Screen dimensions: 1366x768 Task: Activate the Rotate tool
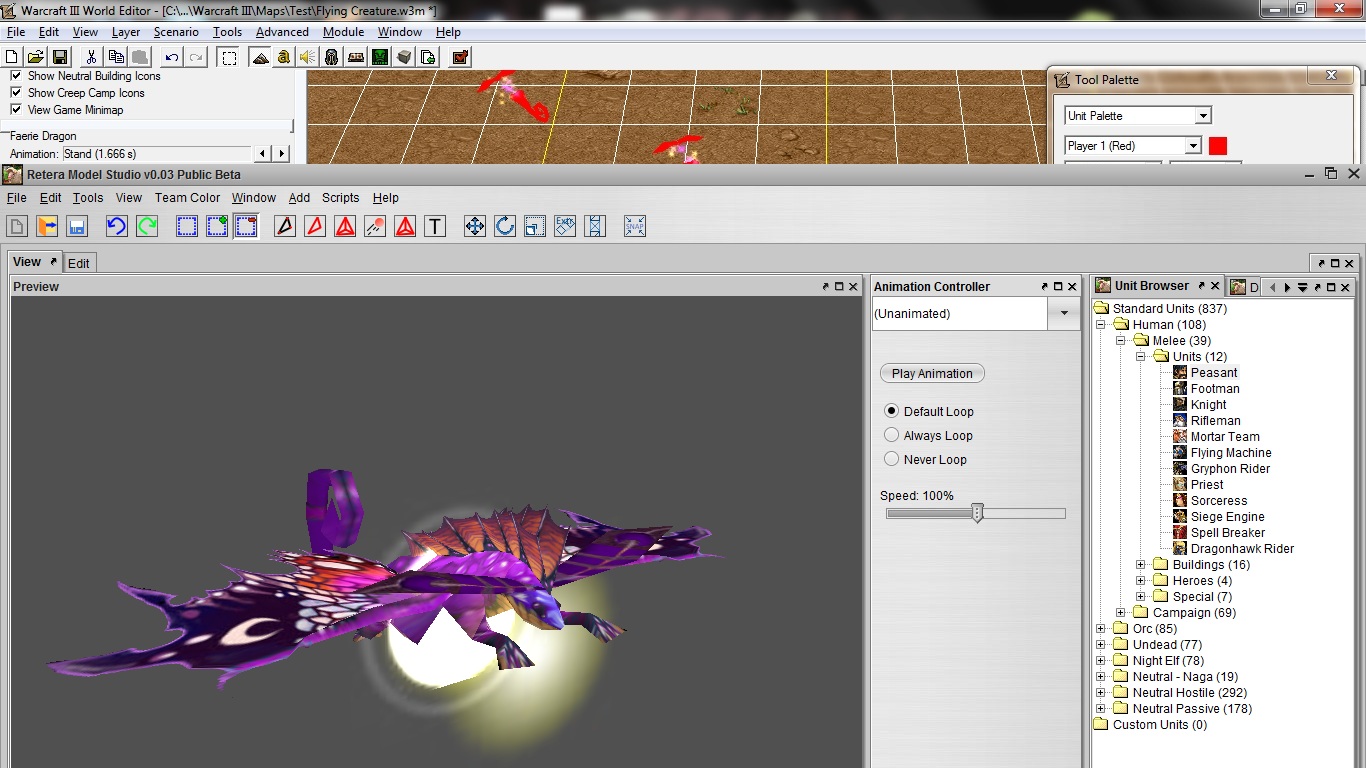click(x=505, y=226)
